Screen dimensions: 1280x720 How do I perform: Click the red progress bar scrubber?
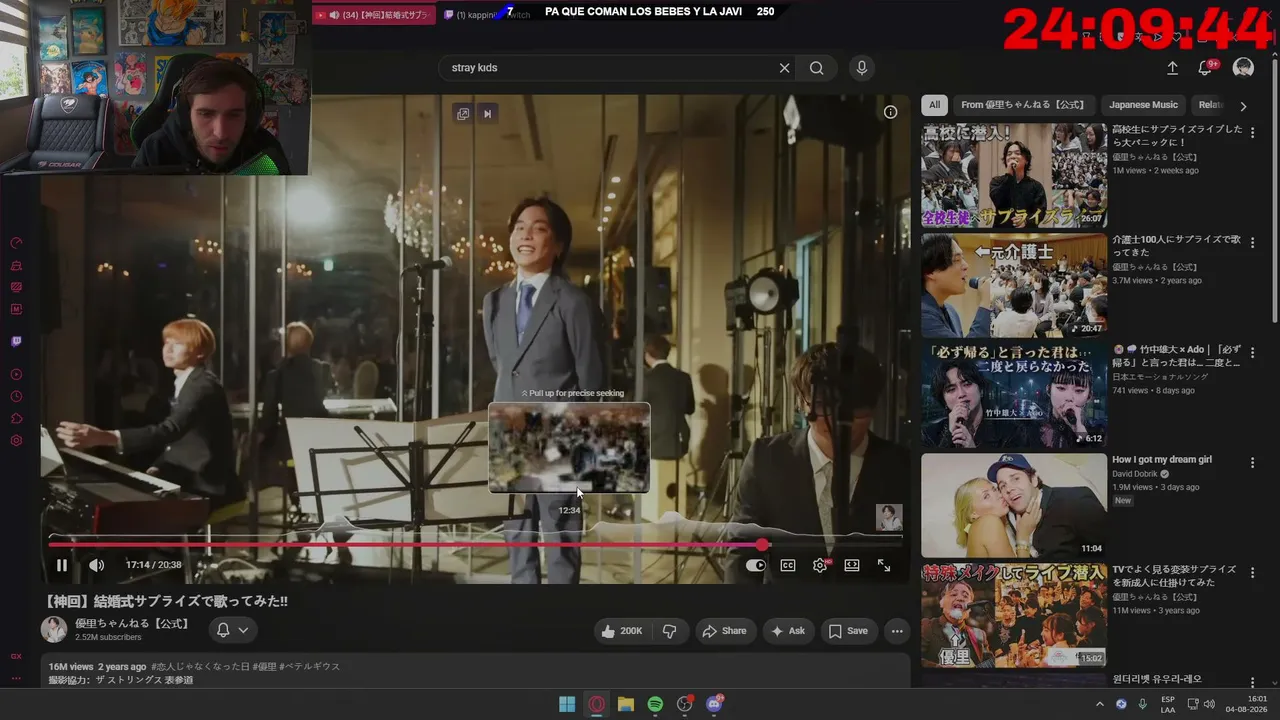click(x=763, y=545)
